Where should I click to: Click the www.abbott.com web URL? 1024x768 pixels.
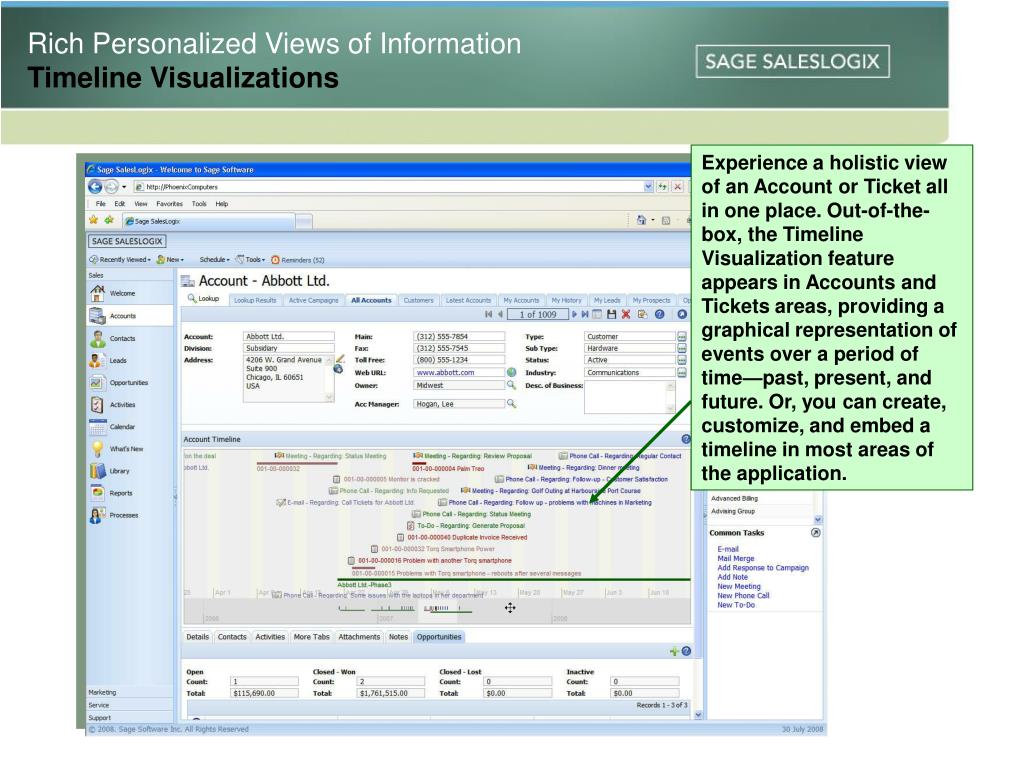pos(445,372)
